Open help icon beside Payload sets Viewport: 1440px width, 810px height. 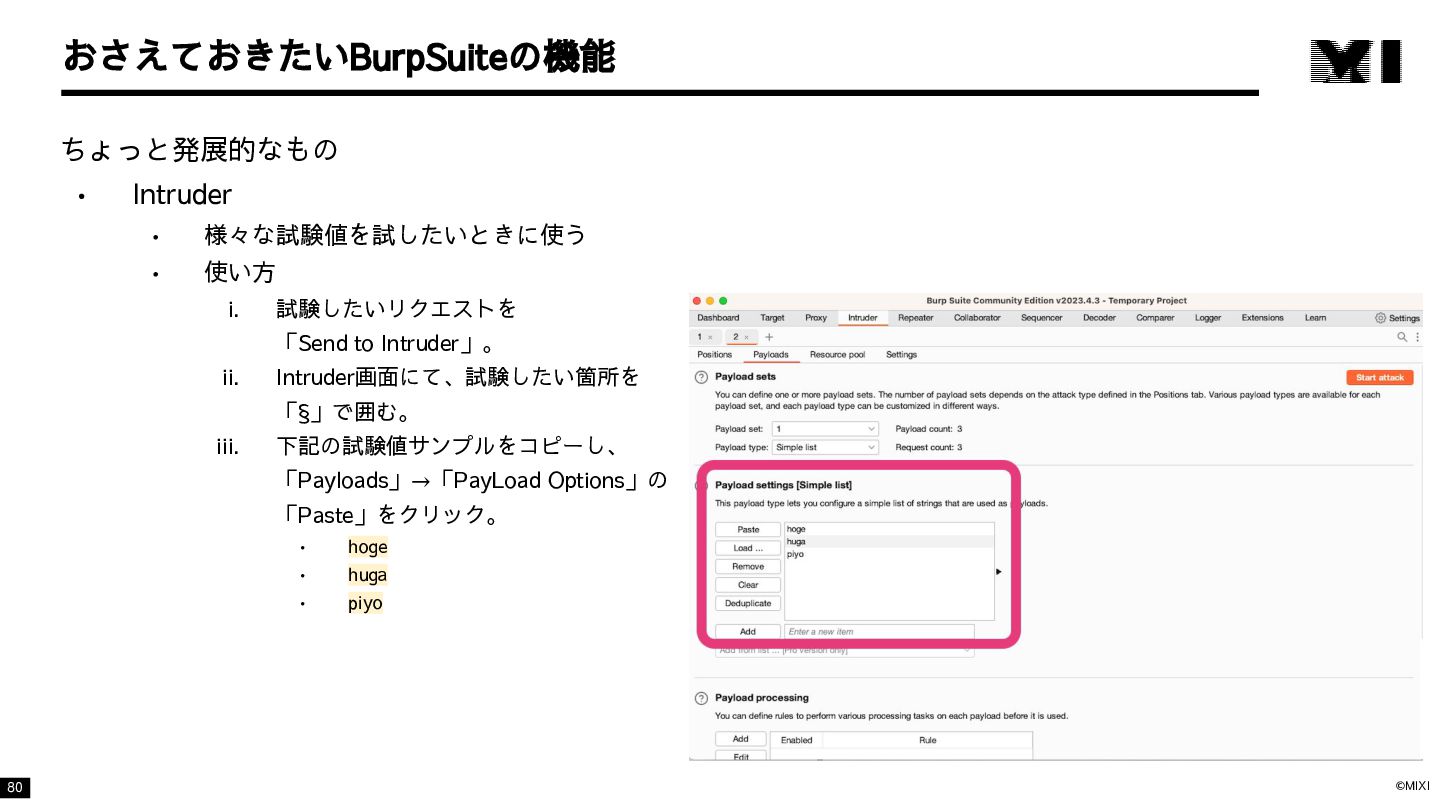click(x=701, y=378)
